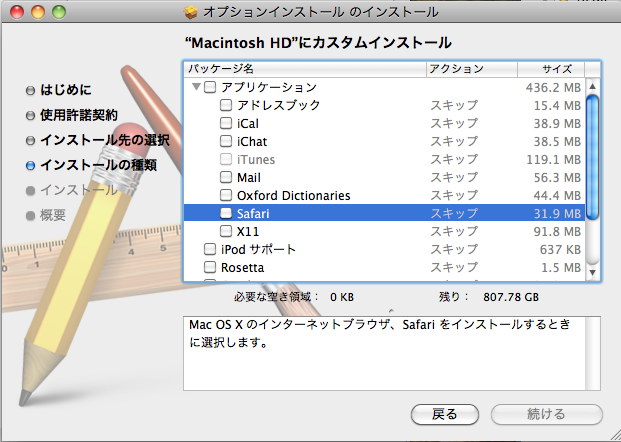
Task: Click the インストールの種類 step
Action: [x=98, y=165]
